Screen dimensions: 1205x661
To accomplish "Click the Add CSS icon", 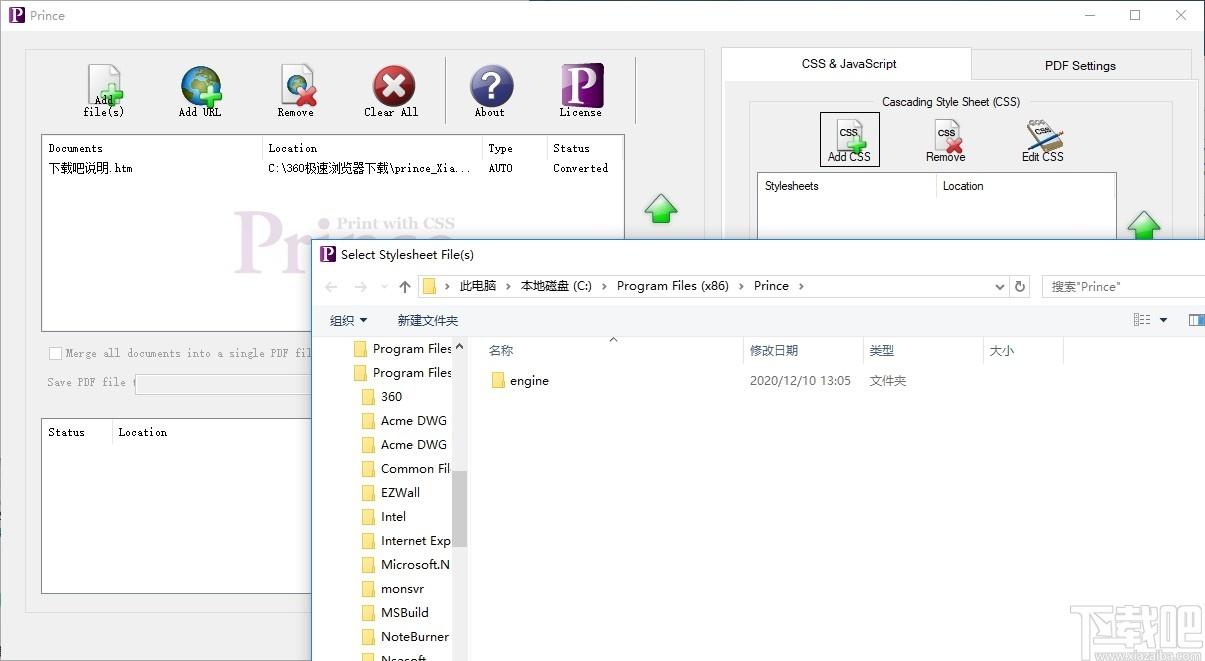I will pos(849,139).
